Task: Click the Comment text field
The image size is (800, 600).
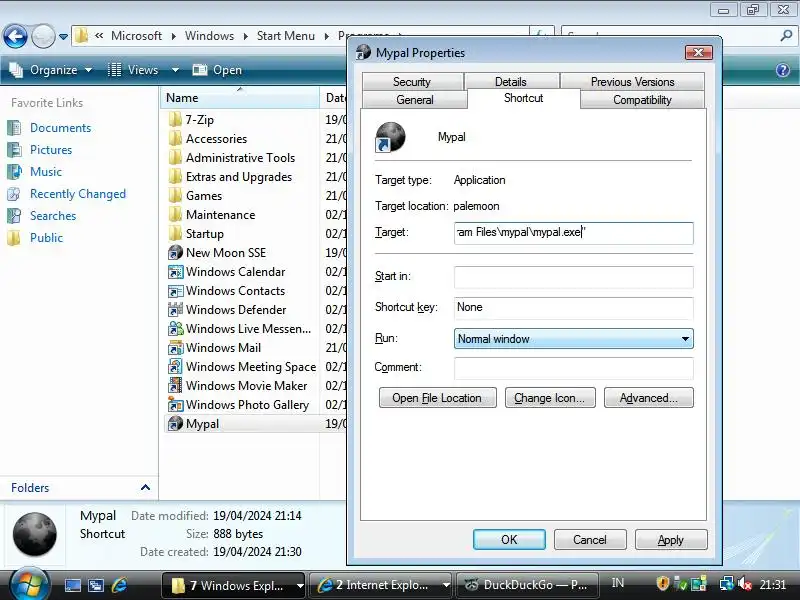Action: point(573,368)
